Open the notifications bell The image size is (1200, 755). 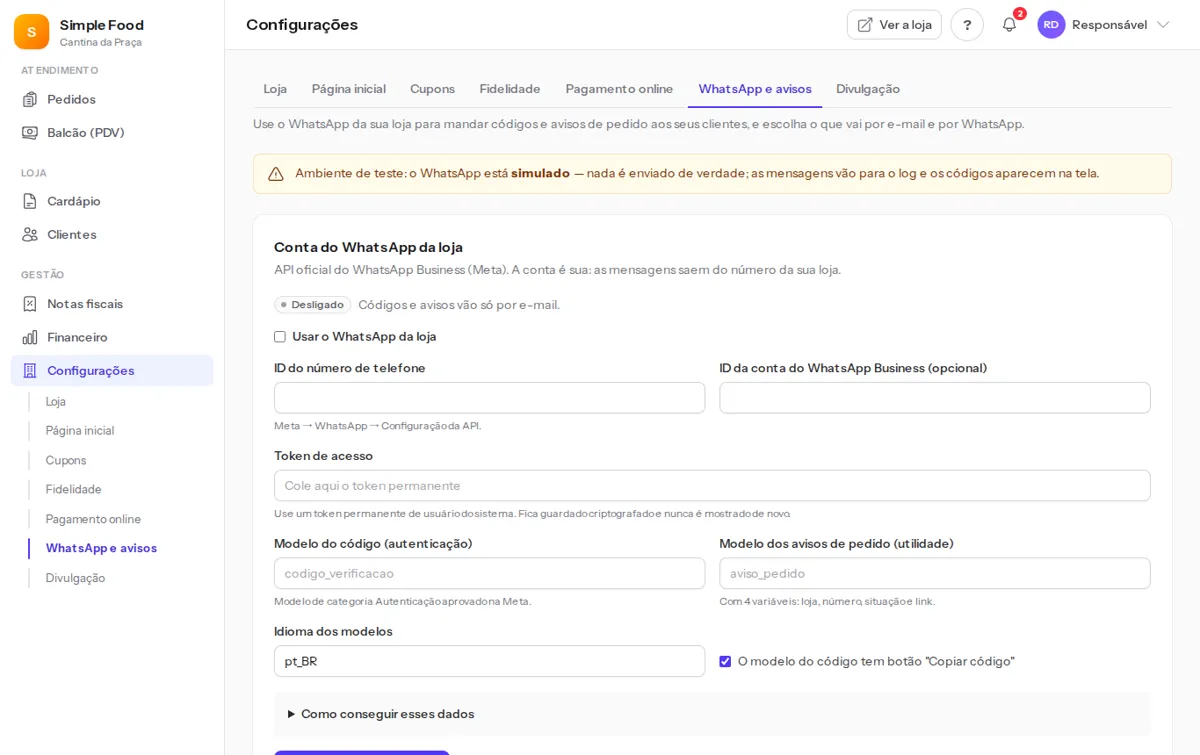tap(1009, 25)
